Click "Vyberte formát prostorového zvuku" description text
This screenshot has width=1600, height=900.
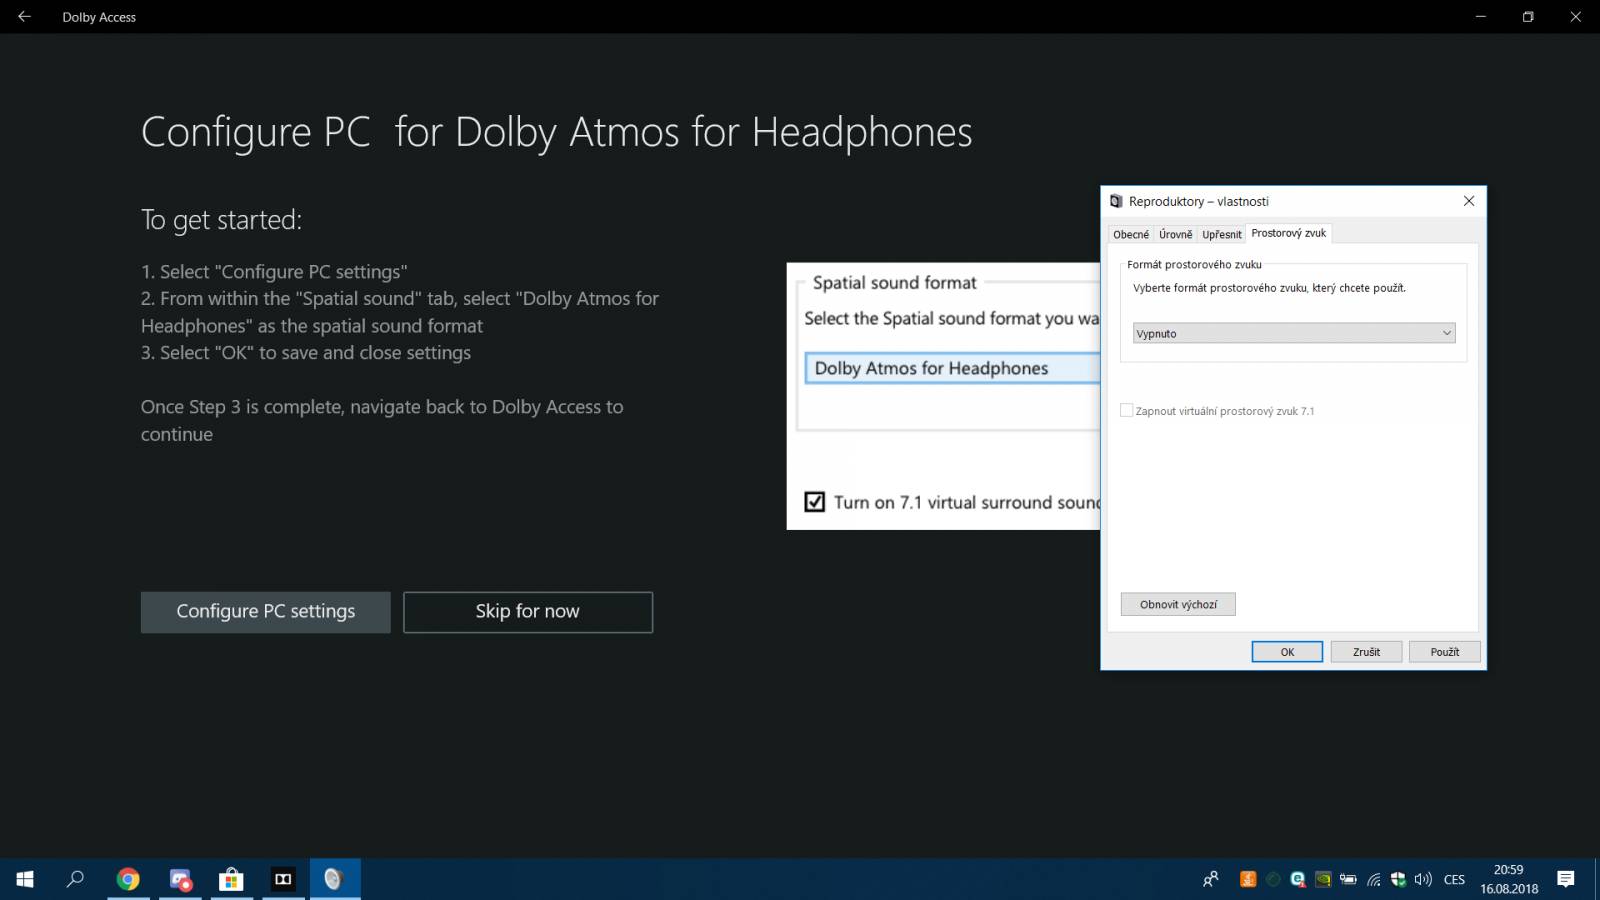[x=1269, y=288]
